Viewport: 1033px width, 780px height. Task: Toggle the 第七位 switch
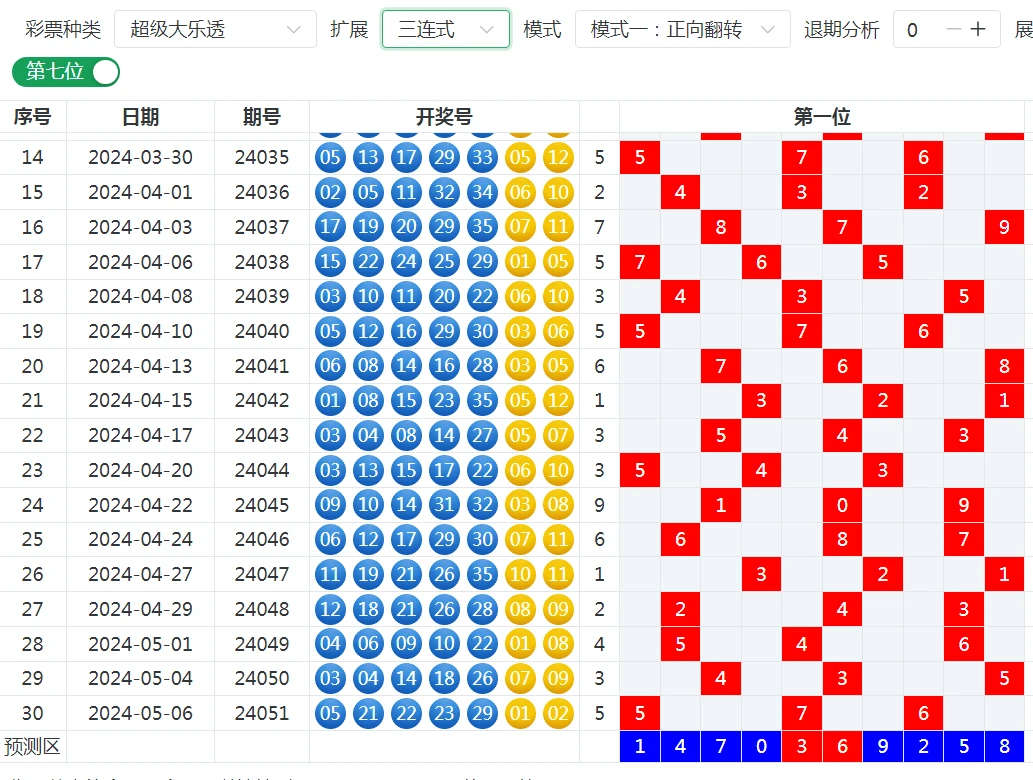(x=66, y=72)
